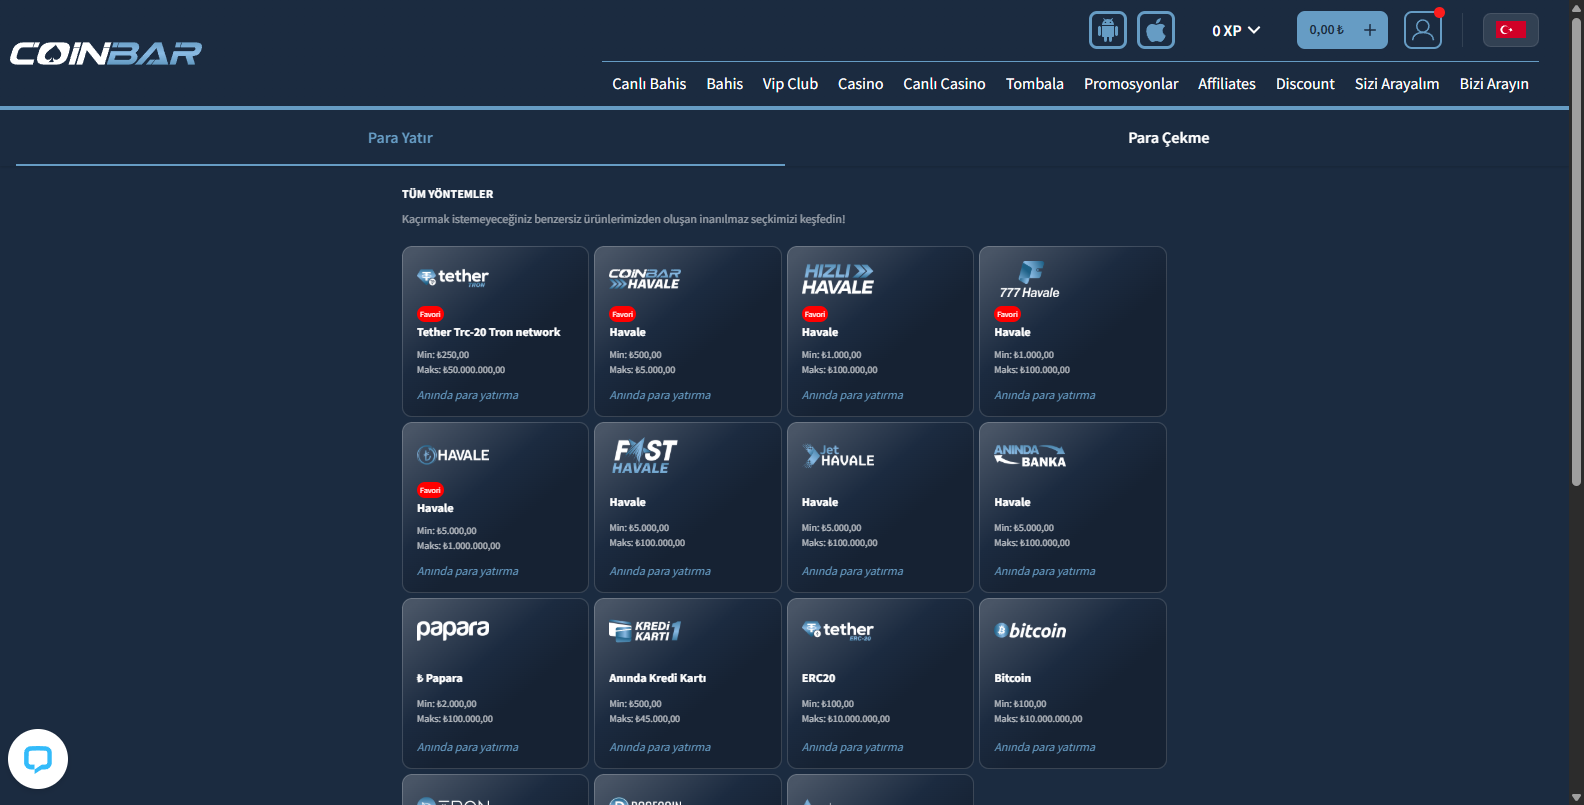Open the user profile icon
Viewport: 1584px width, 805px height.
1423,30
